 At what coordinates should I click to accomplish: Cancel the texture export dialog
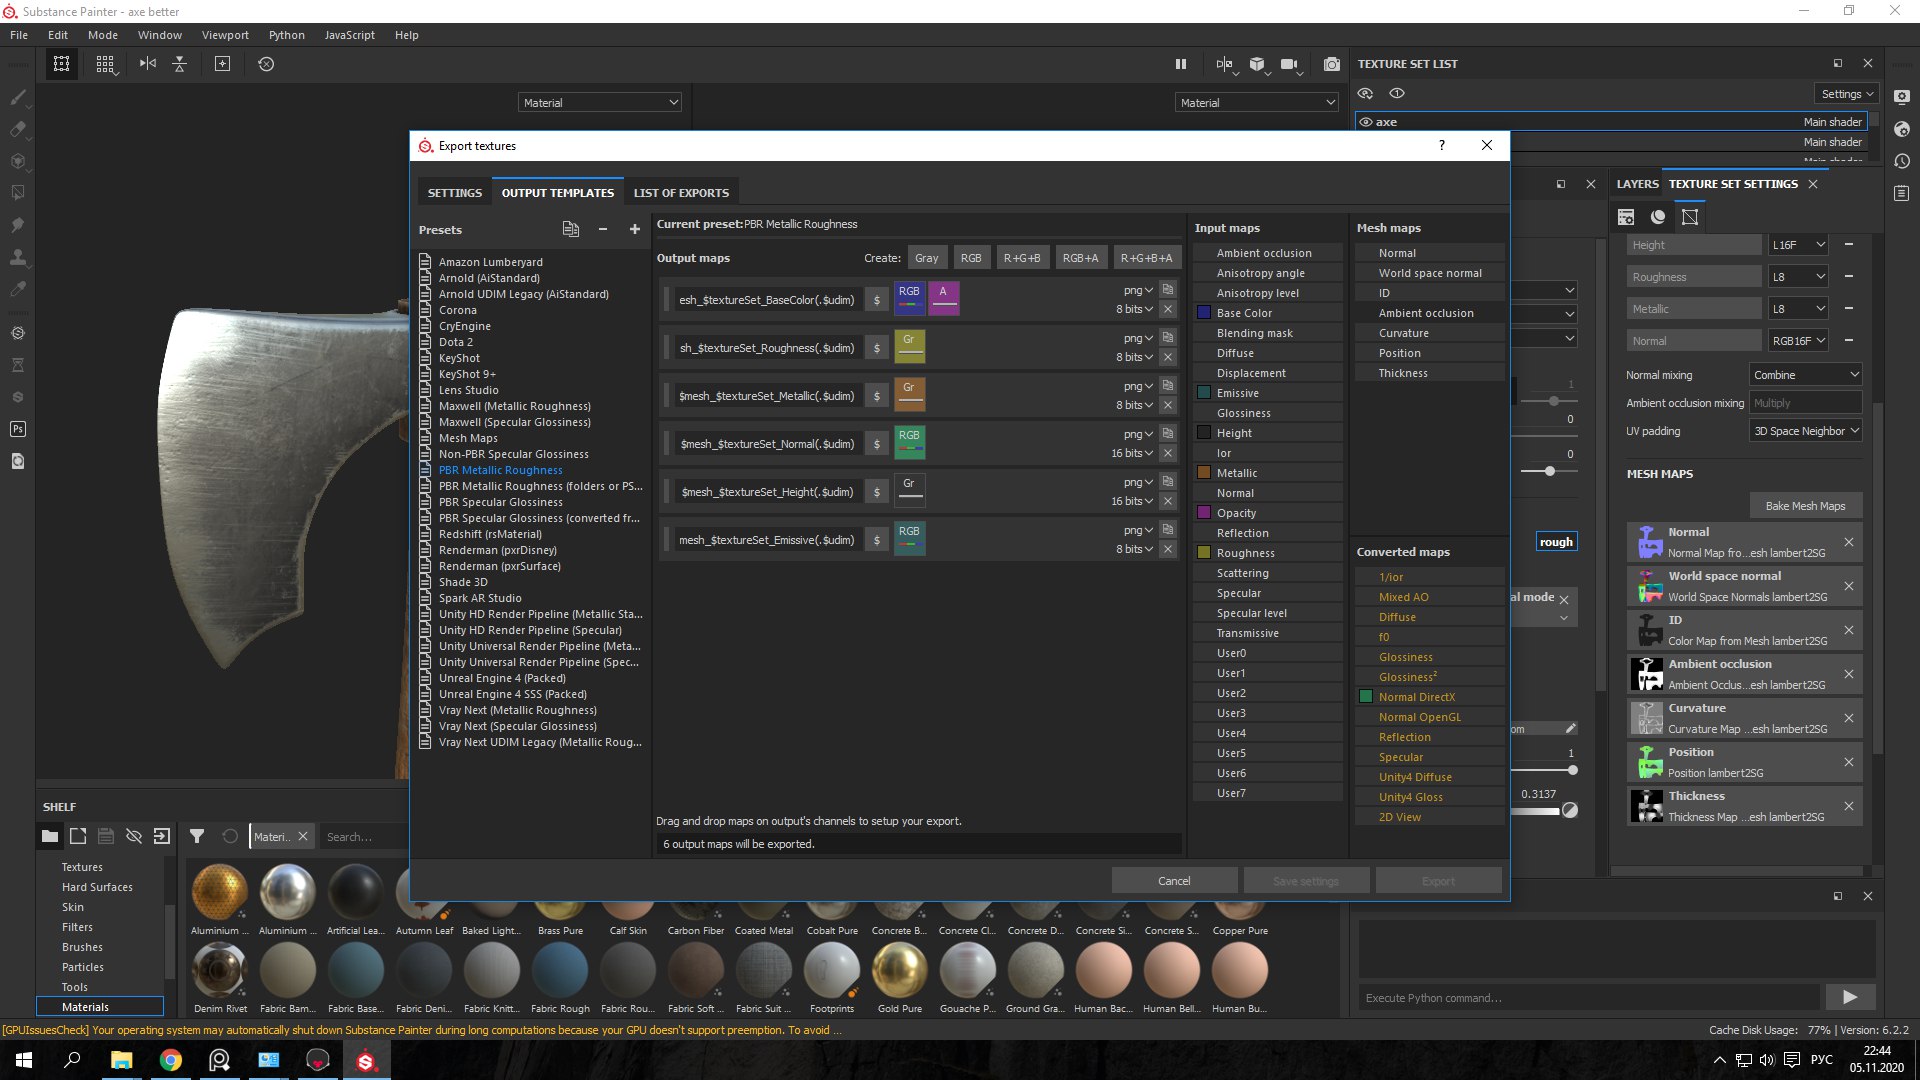(1174, 881)
